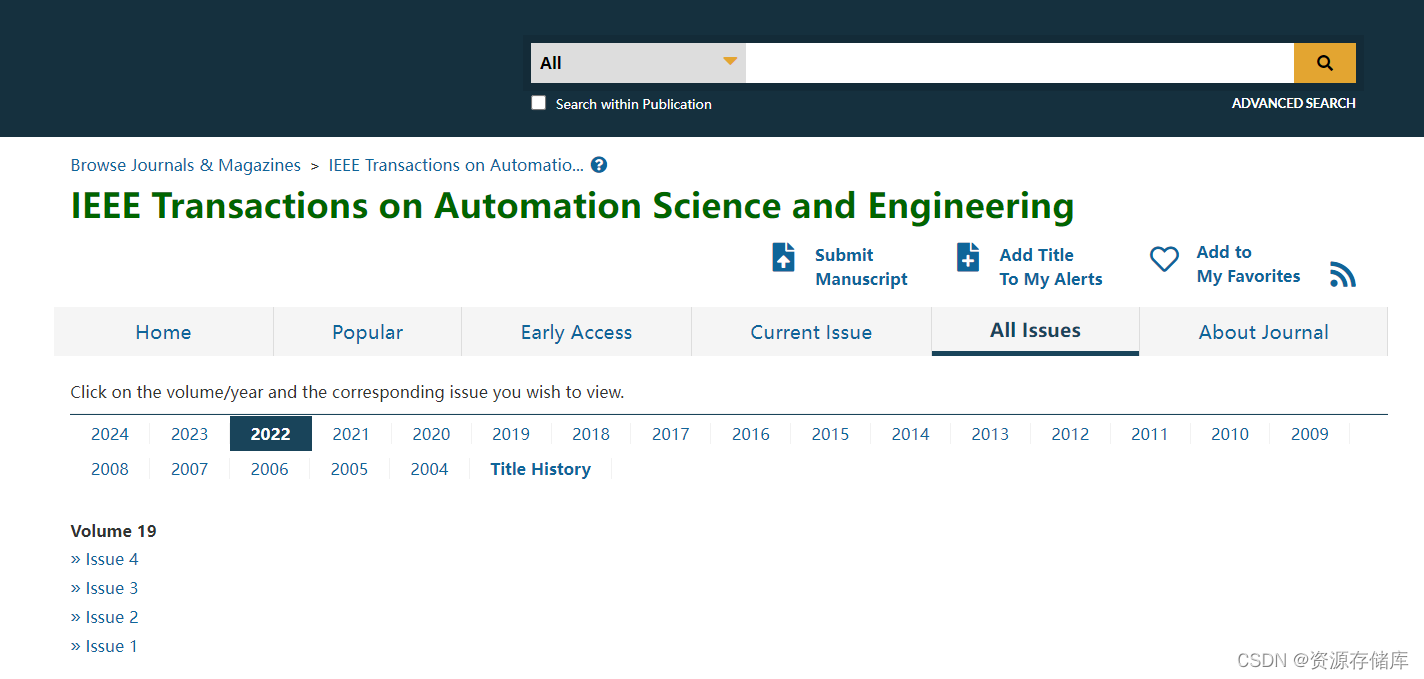Viewport: 1424px width, 679px height.
Task: Select year 2023
Action: click(189, 434)
